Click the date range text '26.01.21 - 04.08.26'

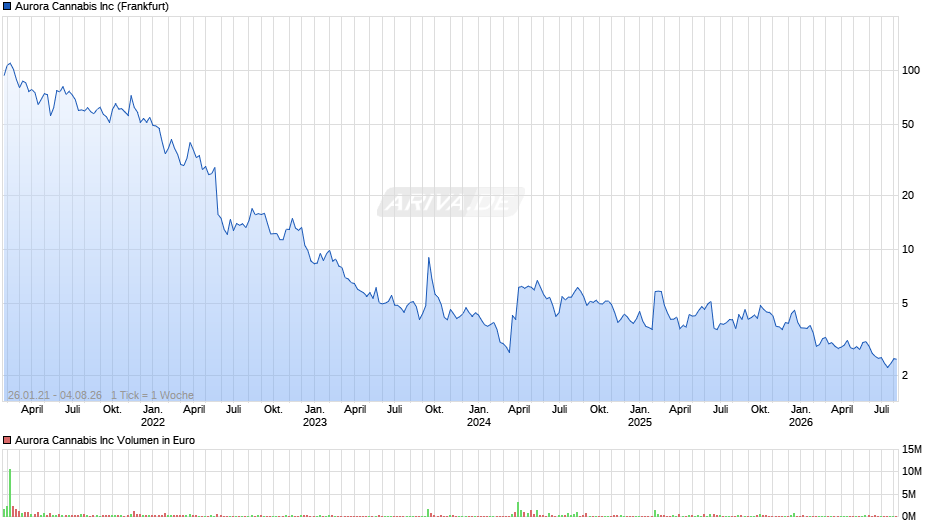(x=55, y=395)
